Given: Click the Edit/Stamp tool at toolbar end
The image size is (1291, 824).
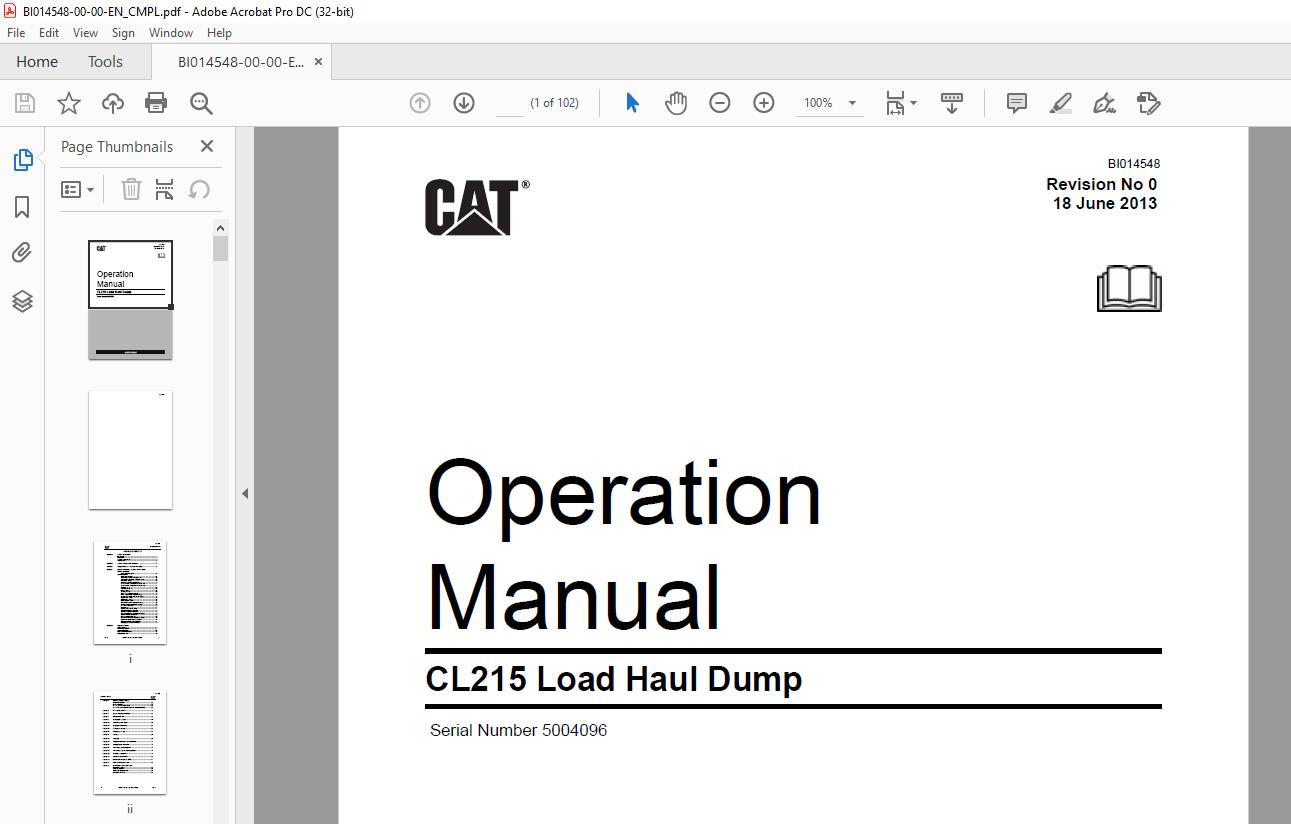Looking at the screenshot, I should coord(1148,103).
